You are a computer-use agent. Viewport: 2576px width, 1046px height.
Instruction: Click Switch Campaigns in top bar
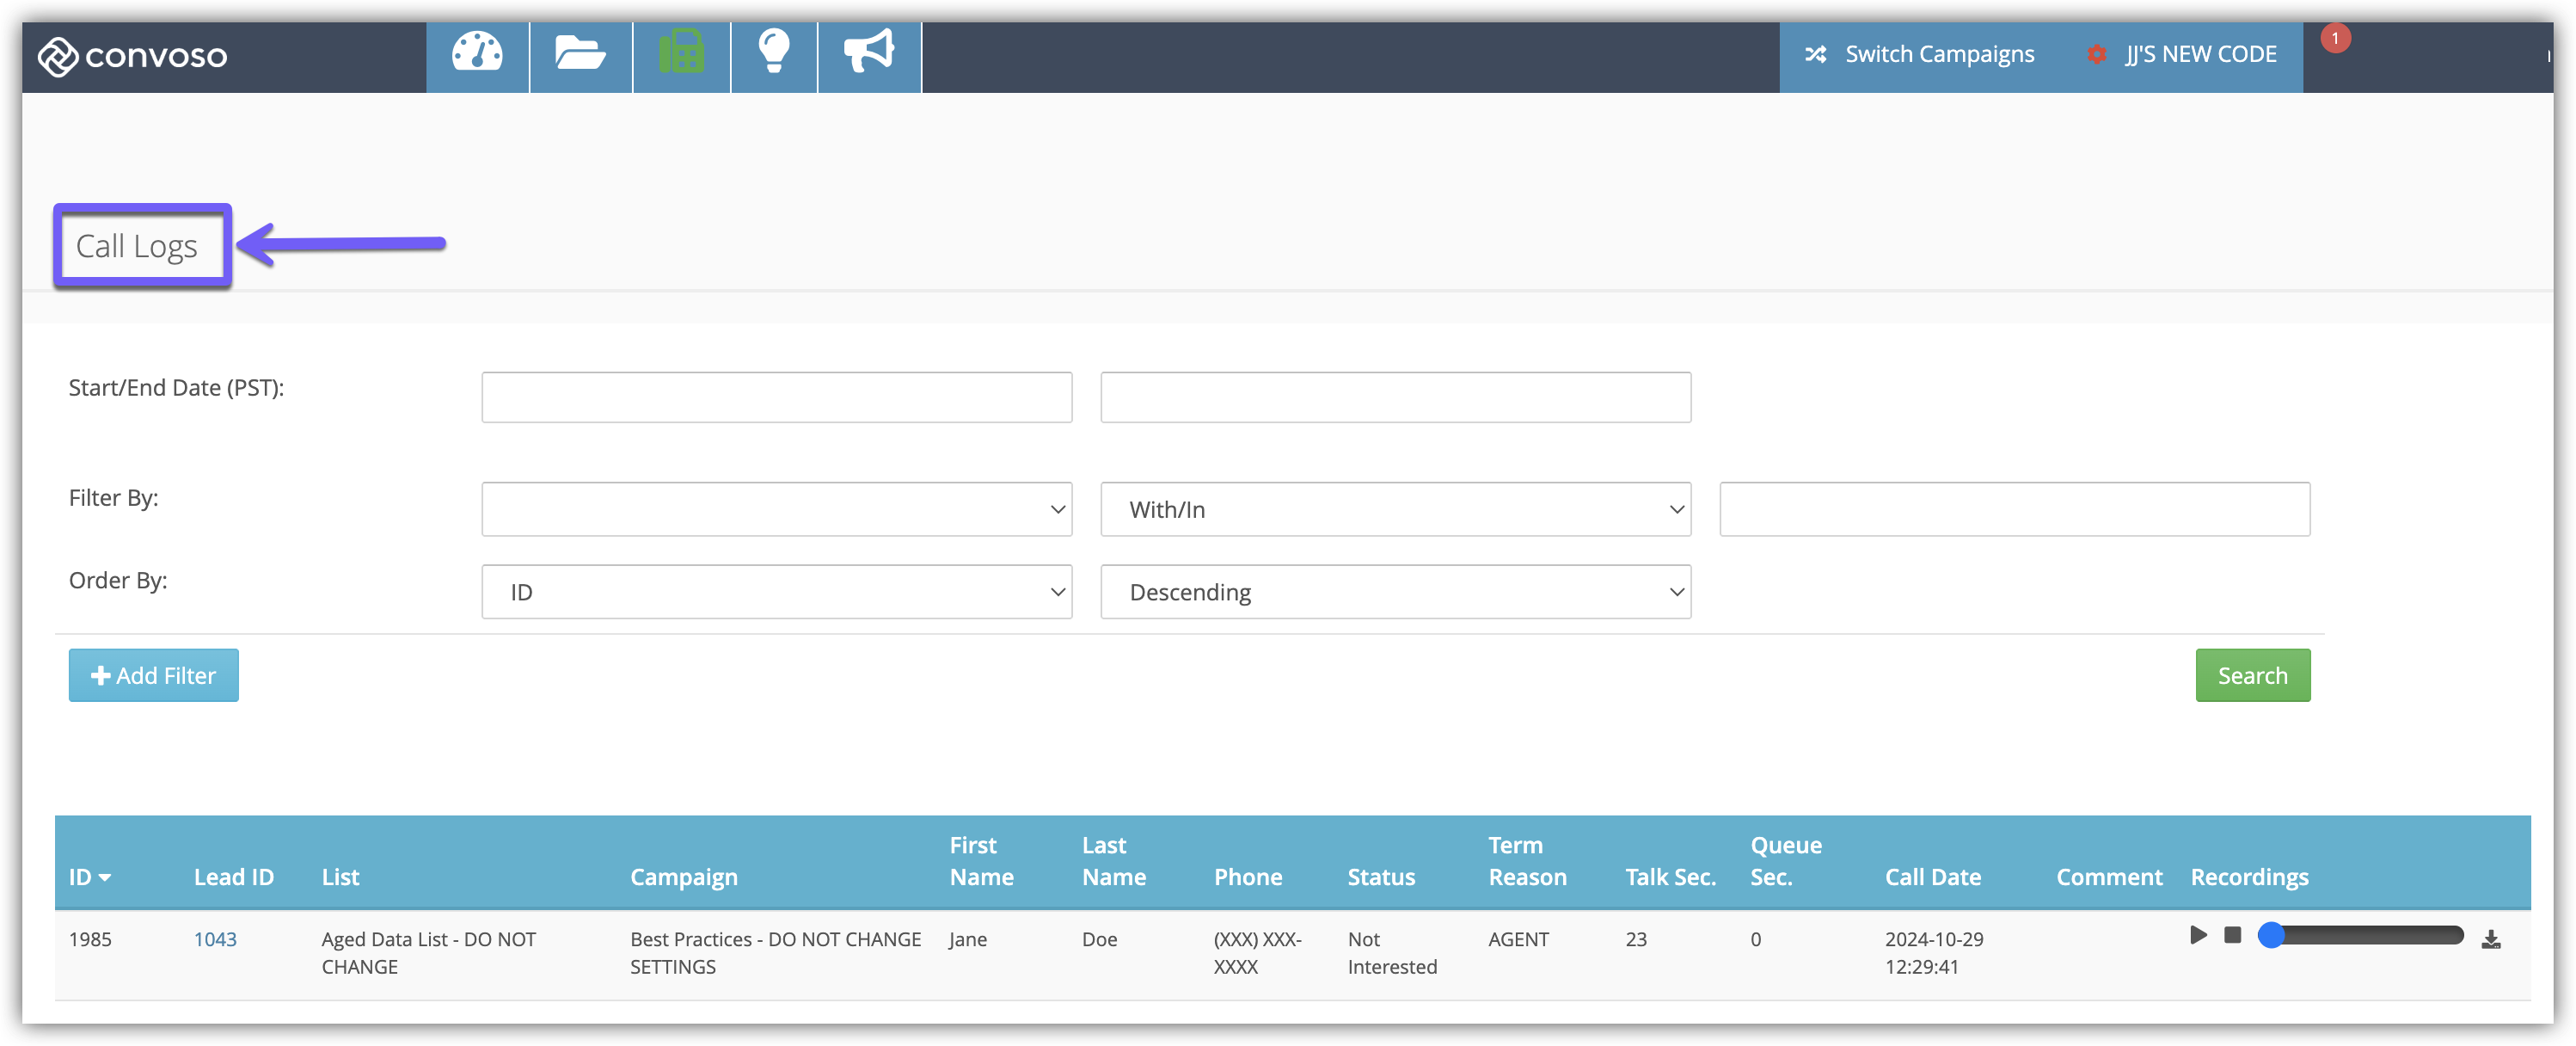[x=1920, y=55]
